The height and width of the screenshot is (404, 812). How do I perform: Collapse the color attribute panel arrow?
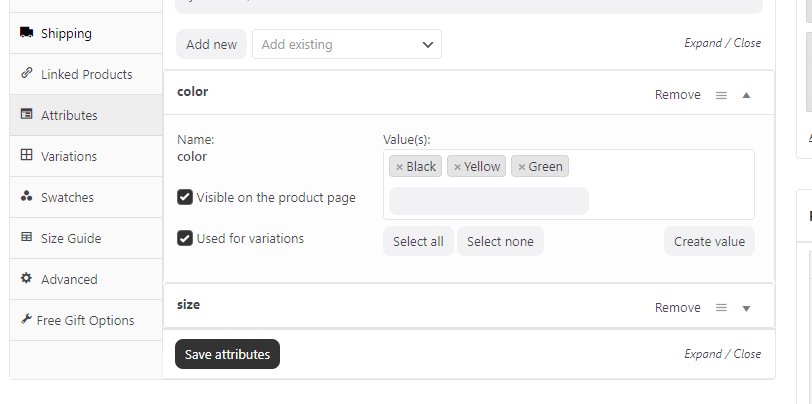coord(746,95)
